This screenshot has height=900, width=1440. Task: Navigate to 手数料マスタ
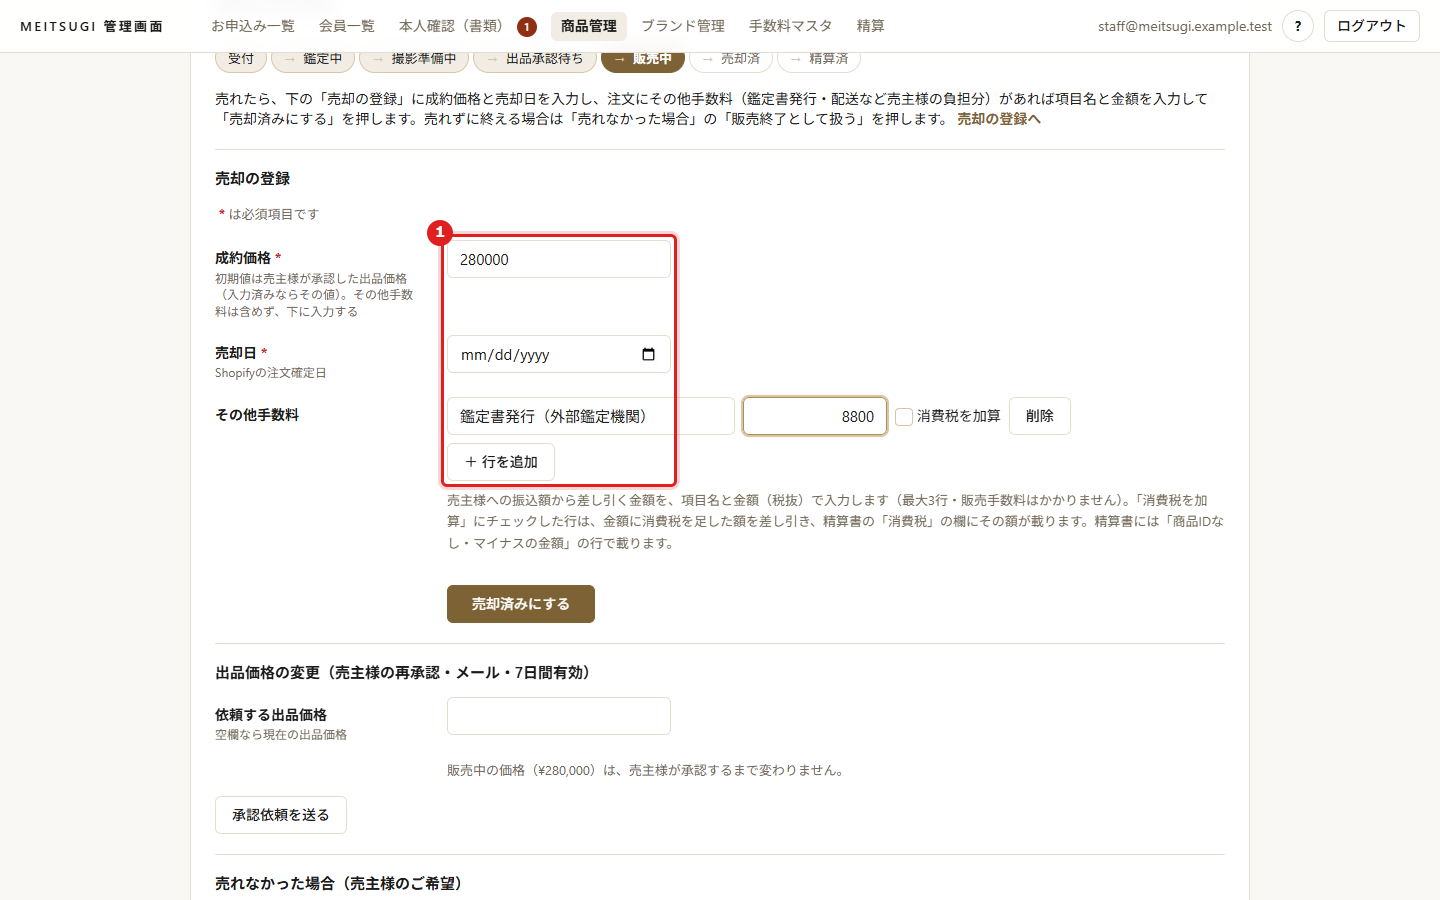pyautogui.click(x=791, y=26)
